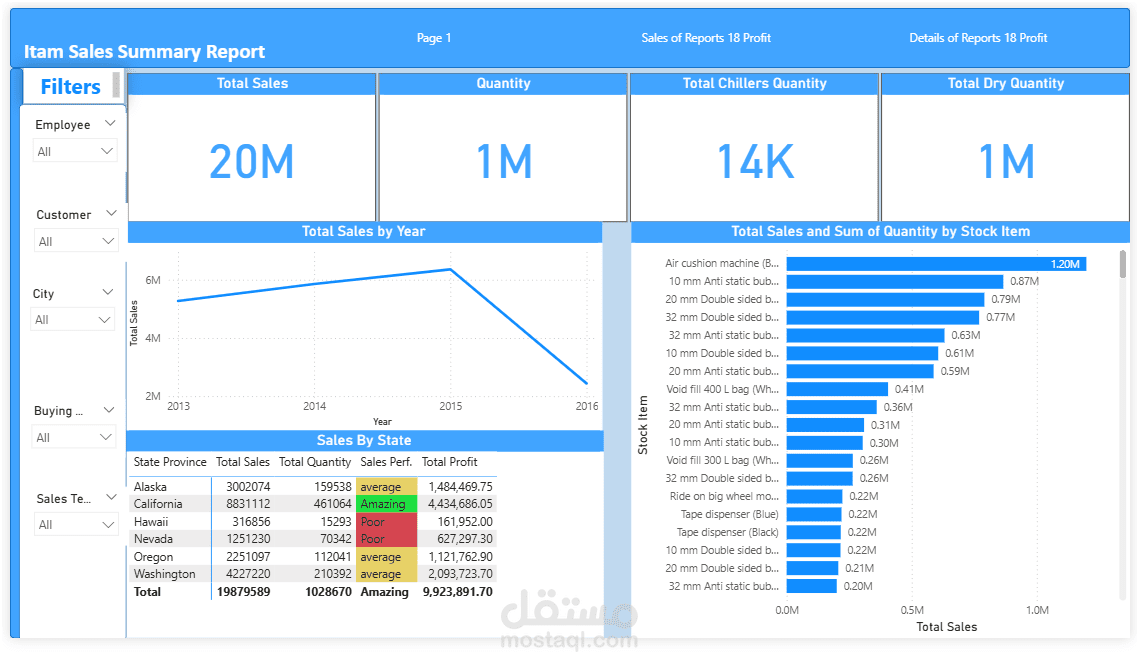The width and height of the screenshot is (1139, 665).
Task: Click the Ride on big wheel mo... label
Action: point(723,496)
